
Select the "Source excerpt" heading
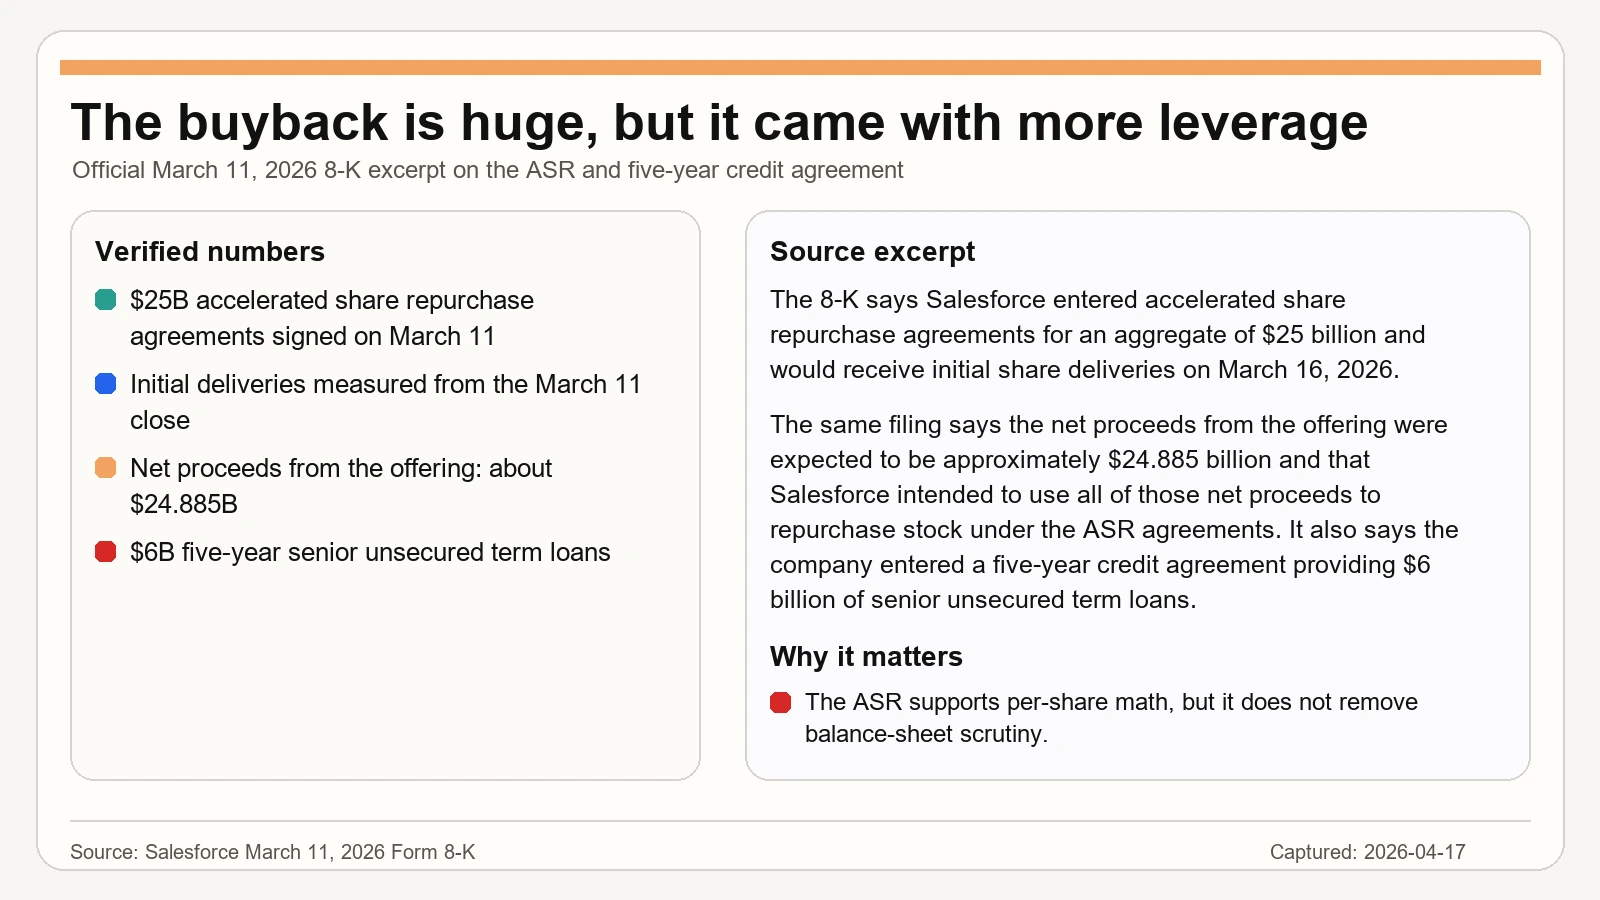click(872, 251)
